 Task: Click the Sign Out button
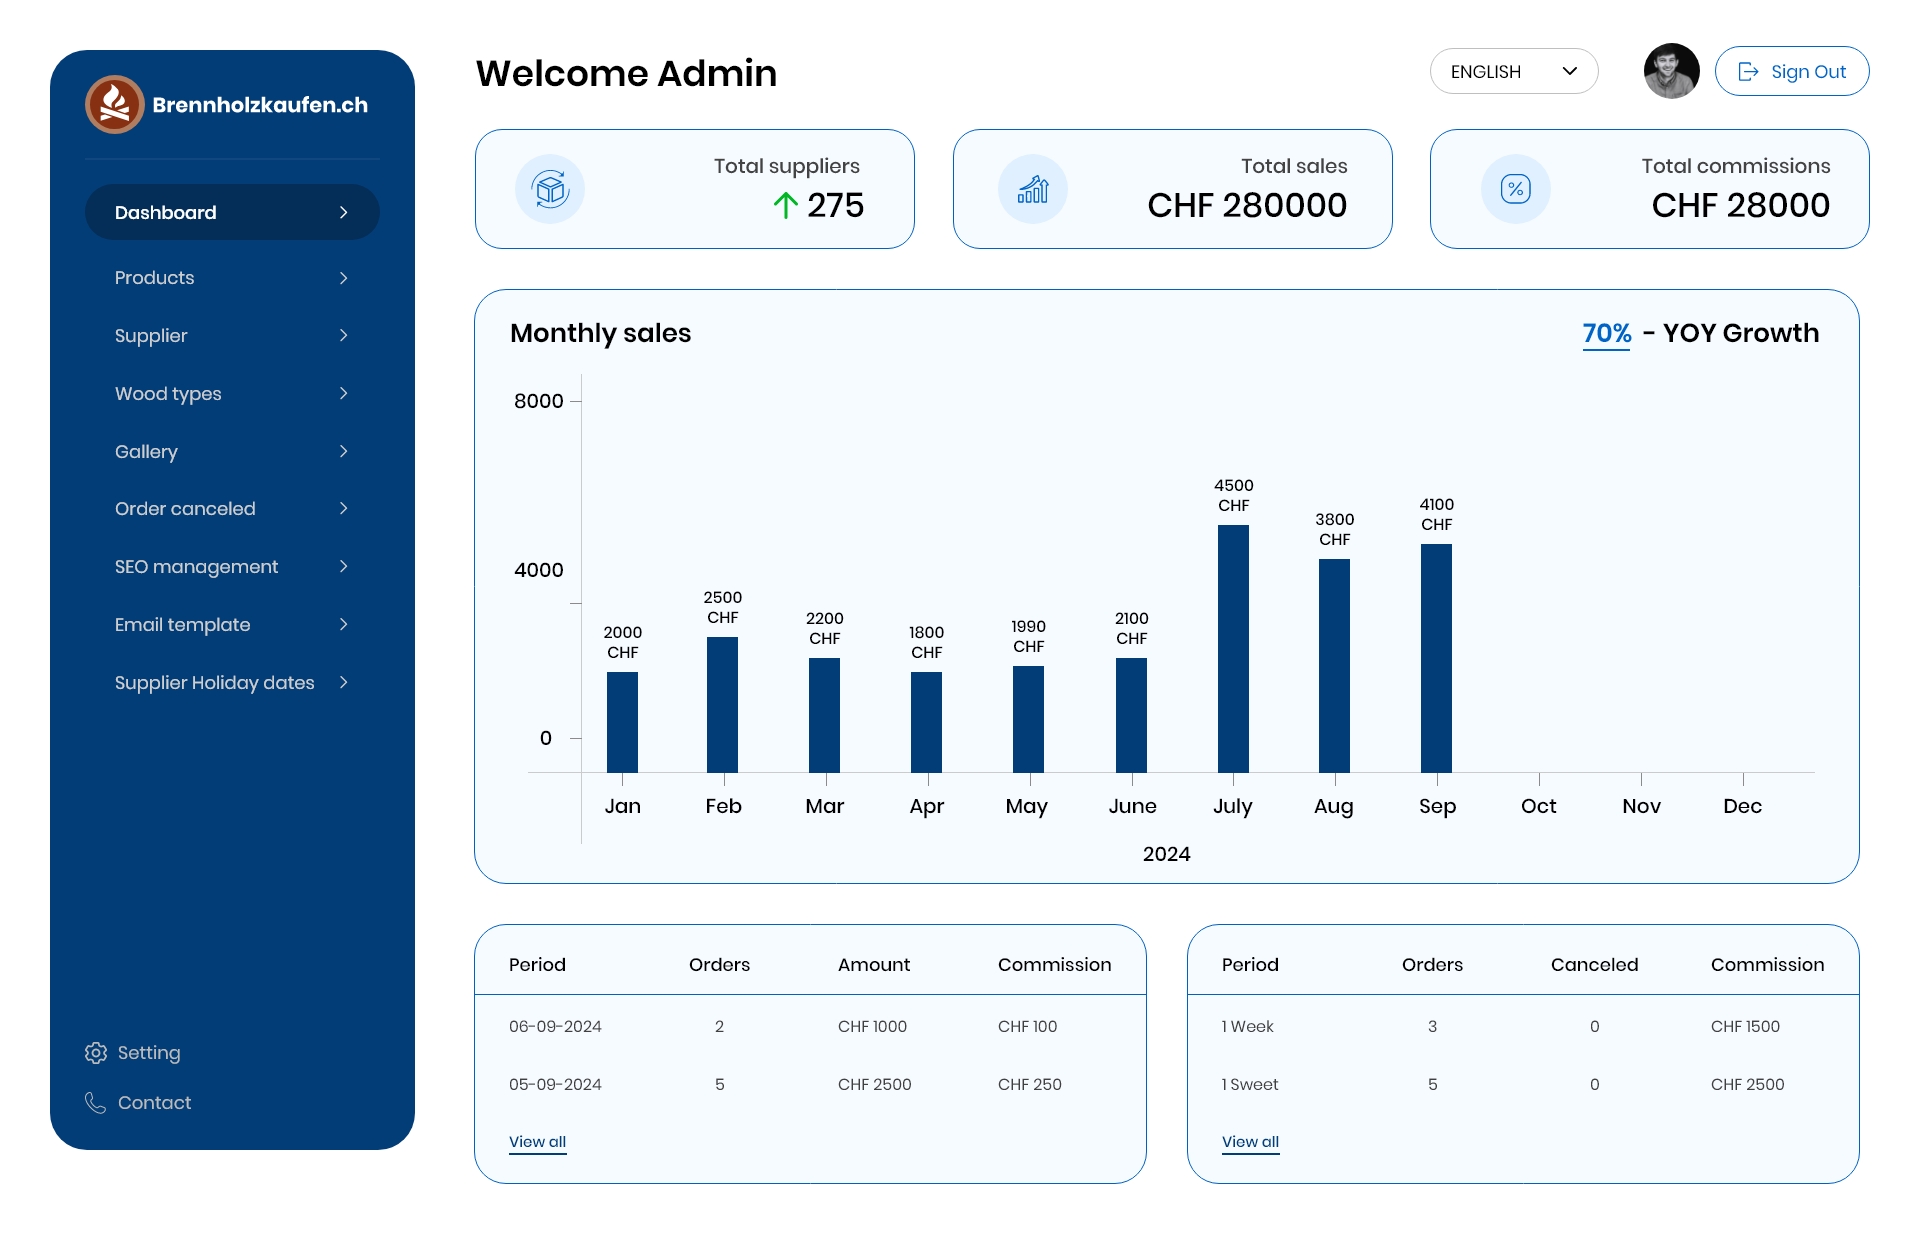[x=1791, y=71]
